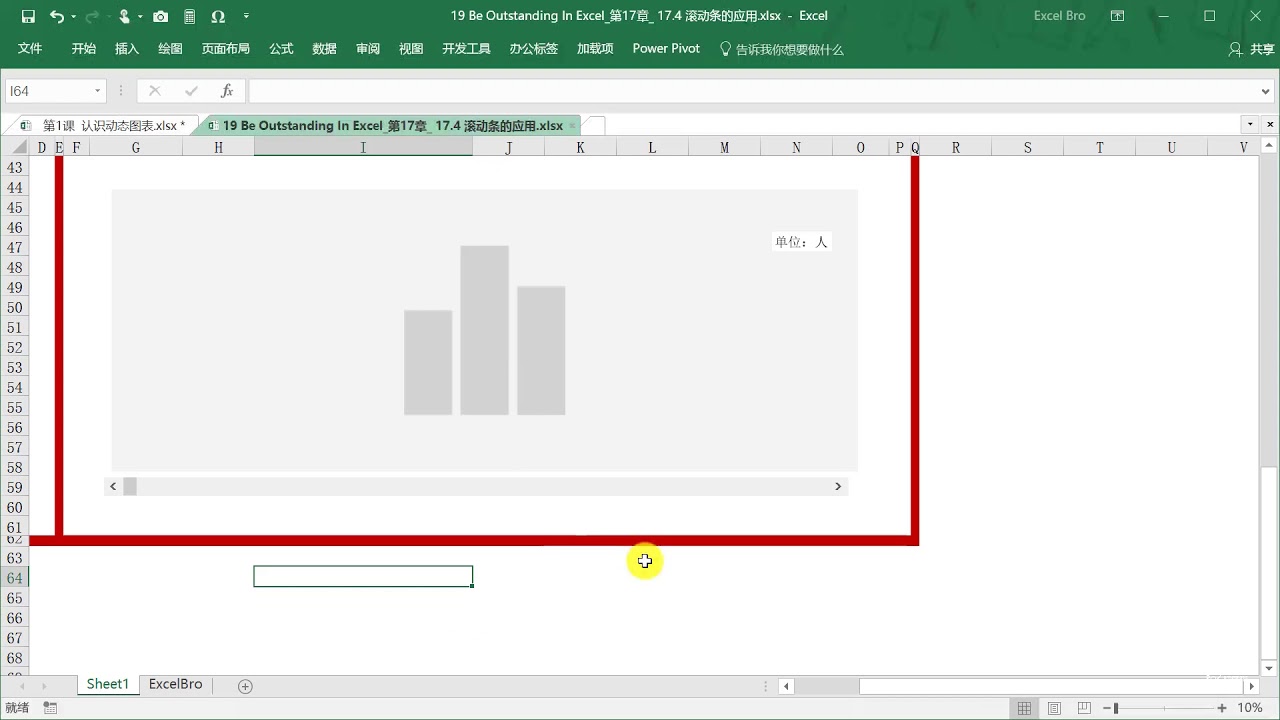Viewport: 1280px width, 720px height.
Task: Customize Quick Access Toolbar dropdown
Action: tap(246, 17)
